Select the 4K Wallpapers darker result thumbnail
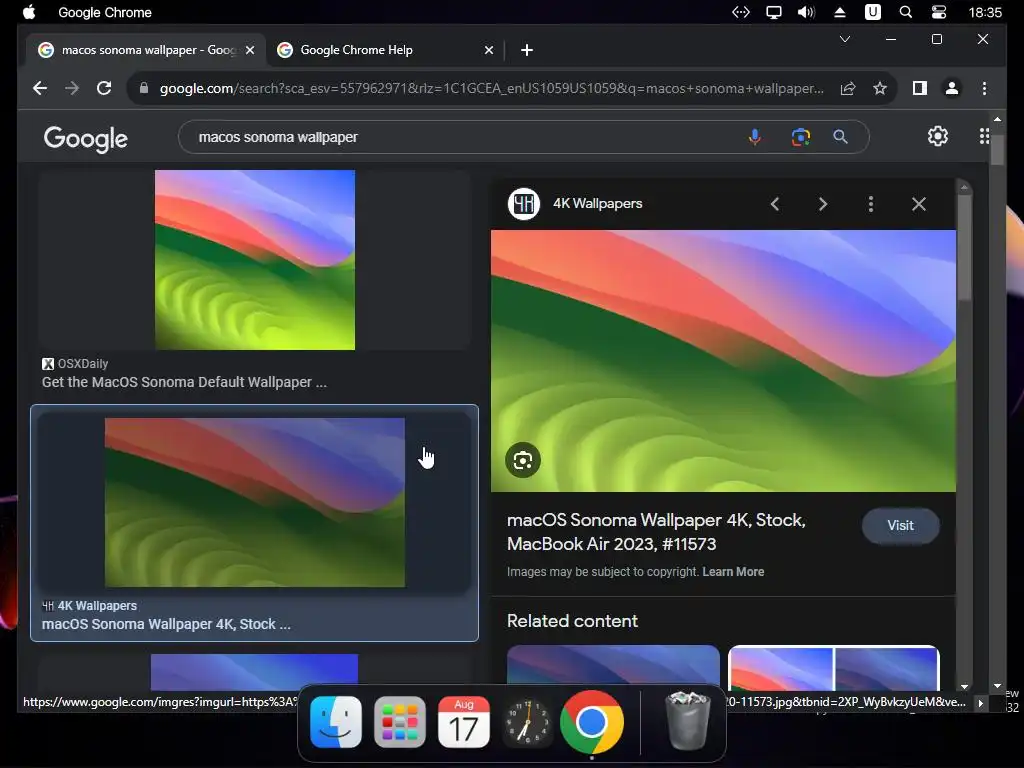This screenshot has width=1024, height=768. coord(255,502)
